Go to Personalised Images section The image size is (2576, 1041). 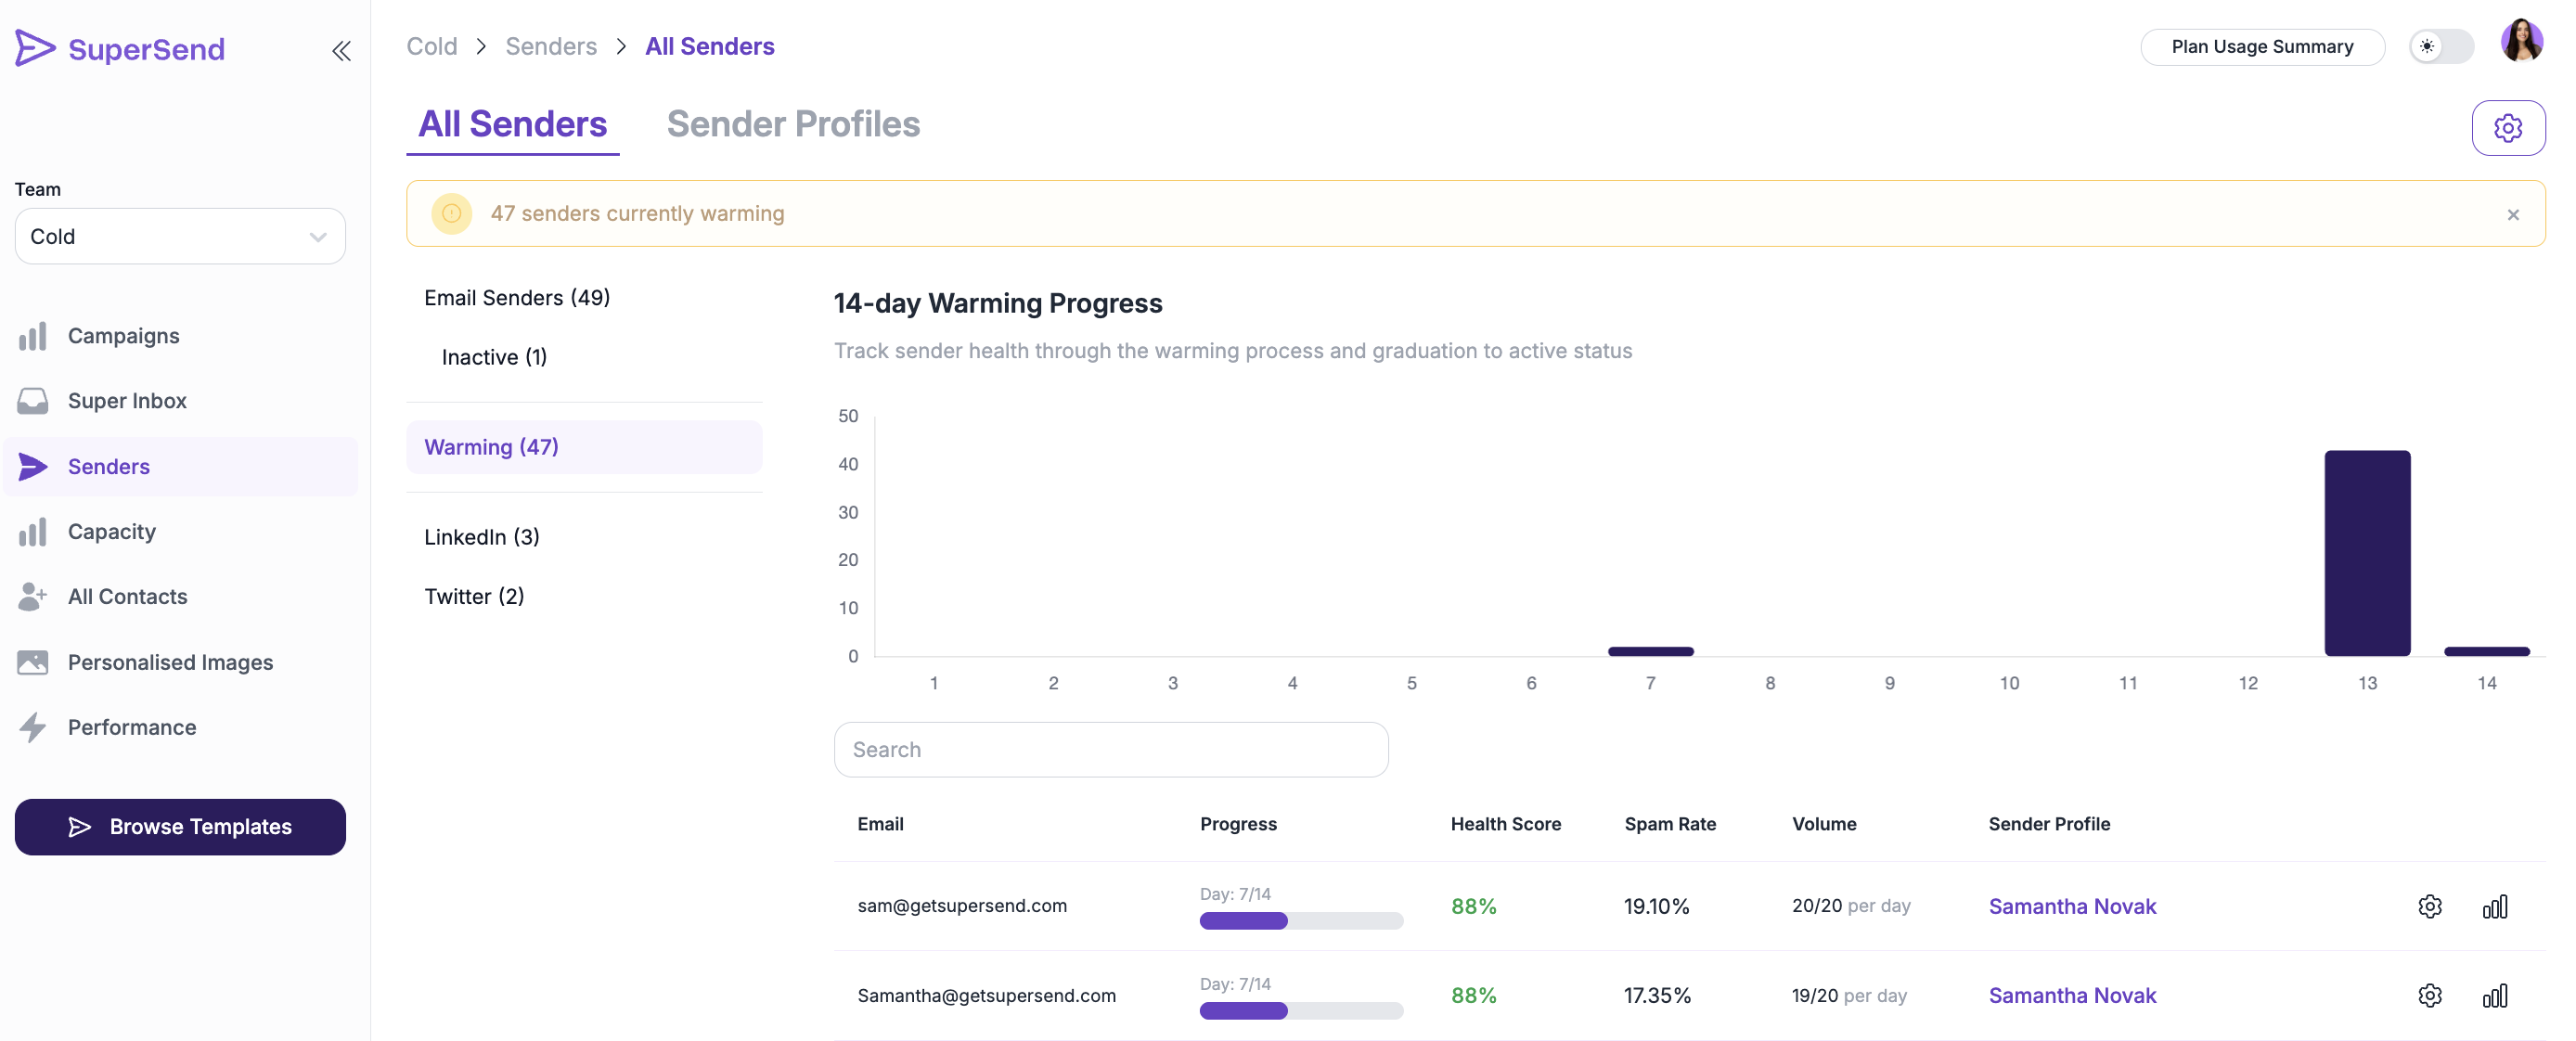170,662
